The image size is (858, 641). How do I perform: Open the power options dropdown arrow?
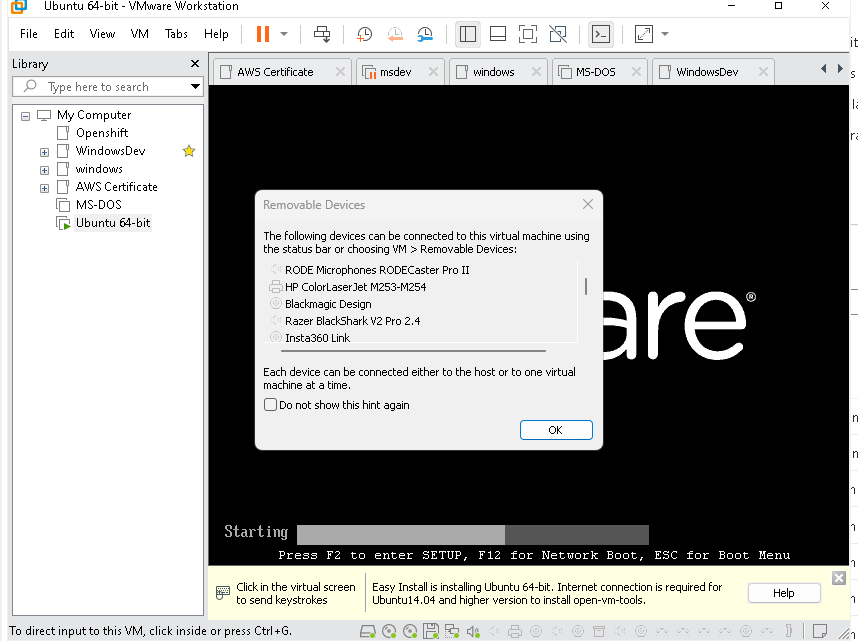click(284, 34)
